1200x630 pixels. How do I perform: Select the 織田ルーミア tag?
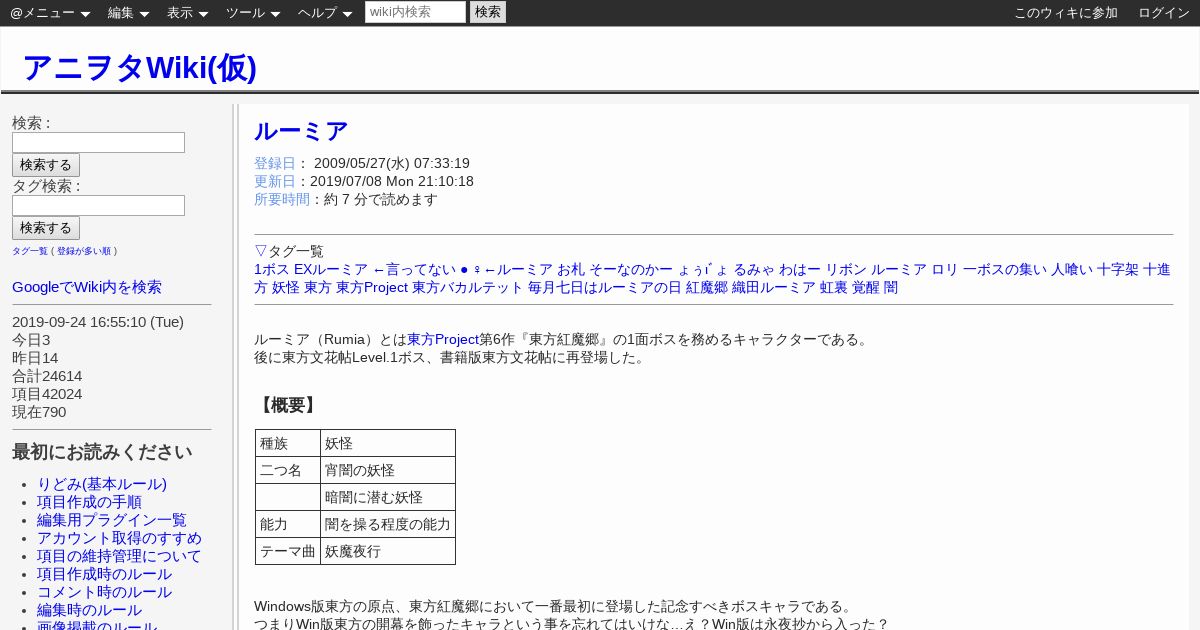pos(774,287)
